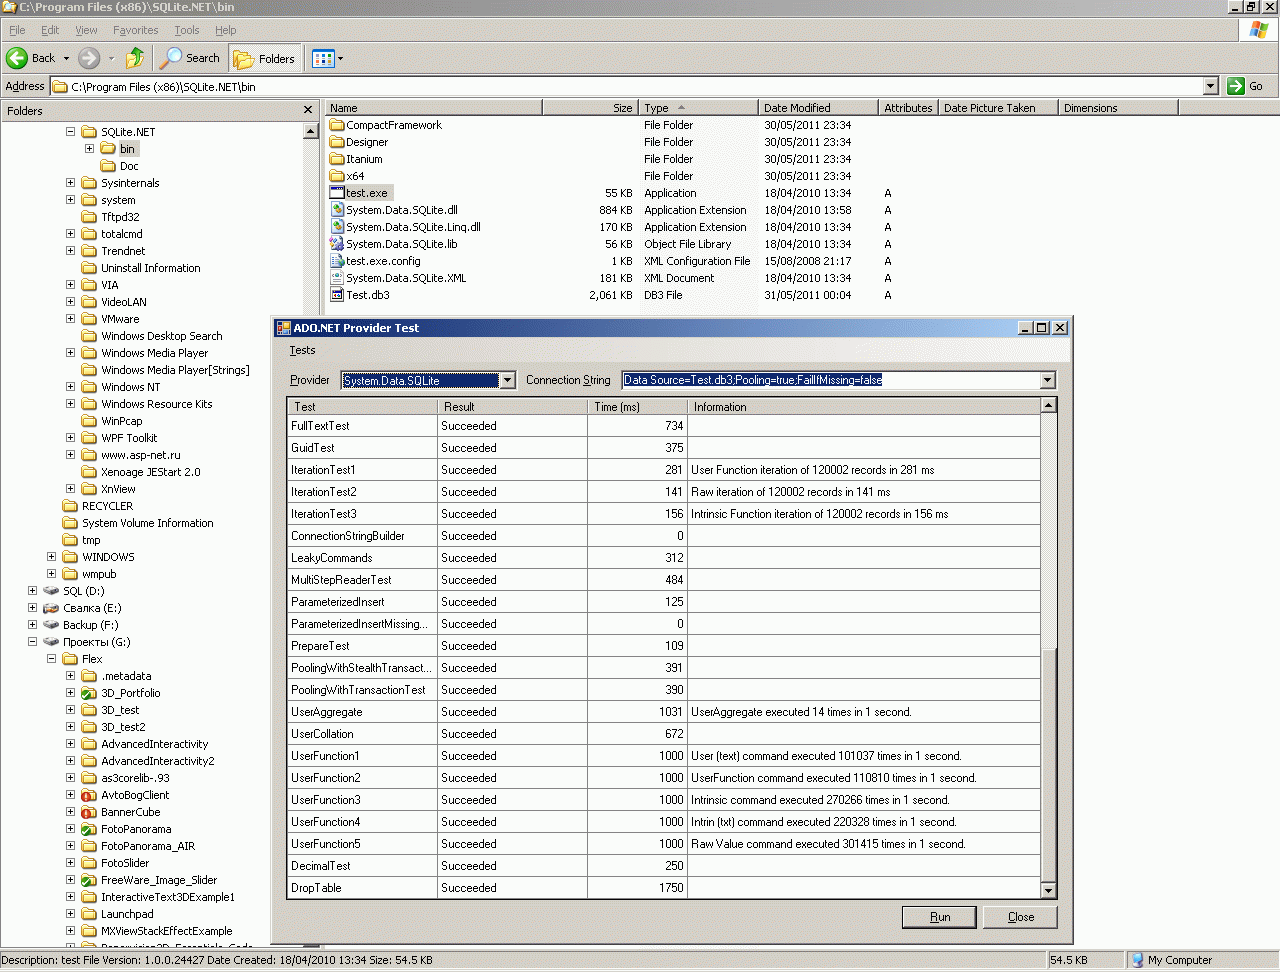This screenshot has height=972, width=1280.
Task: Select the test.exe application icon
Action: tap(337, 193)
